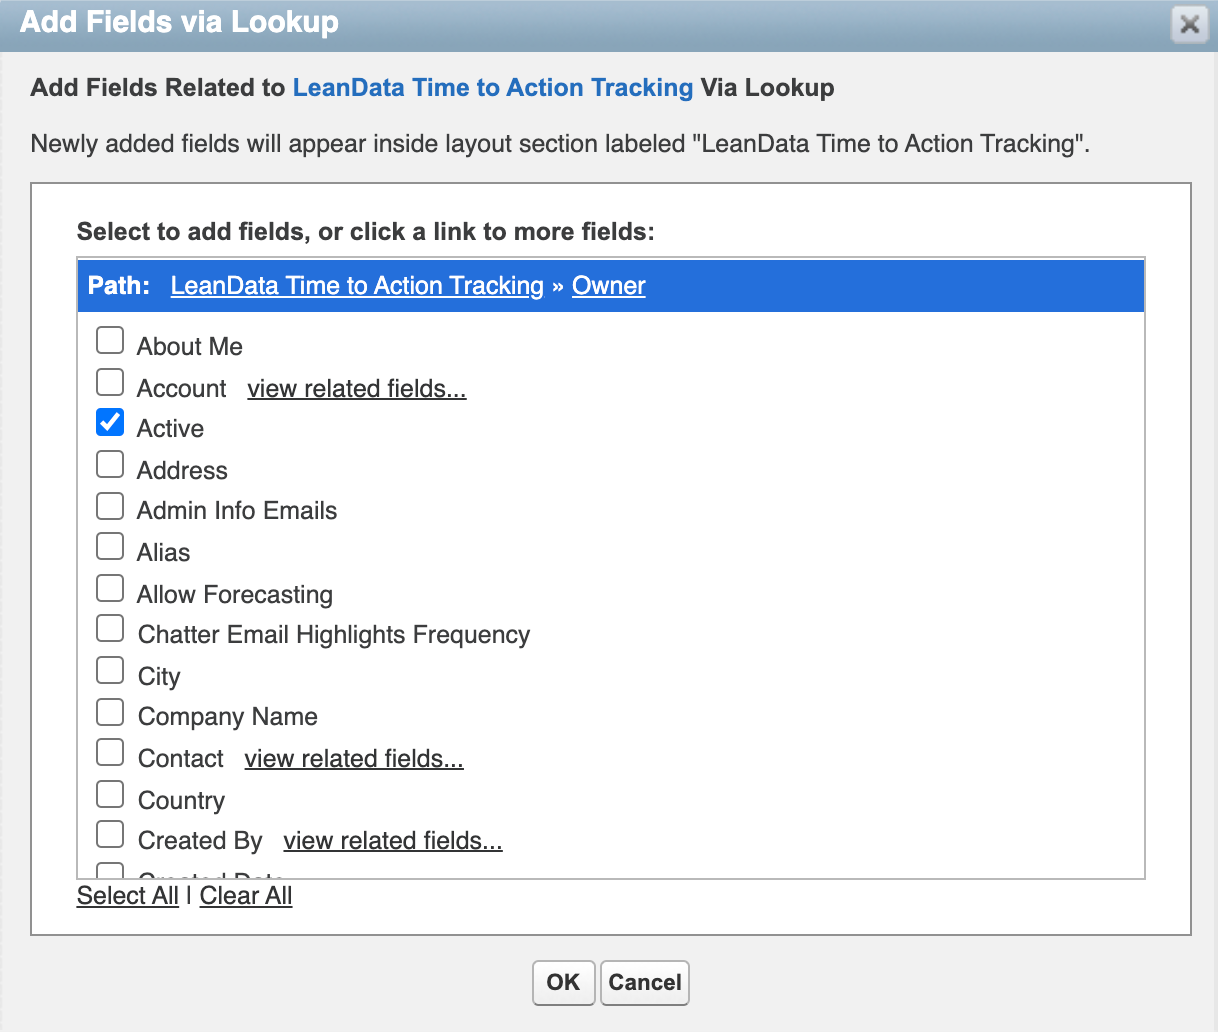Select Chatter Email Highlights Frequency checkbox
This screenshot has height=1032, width=1218.
tap(110, 629)
